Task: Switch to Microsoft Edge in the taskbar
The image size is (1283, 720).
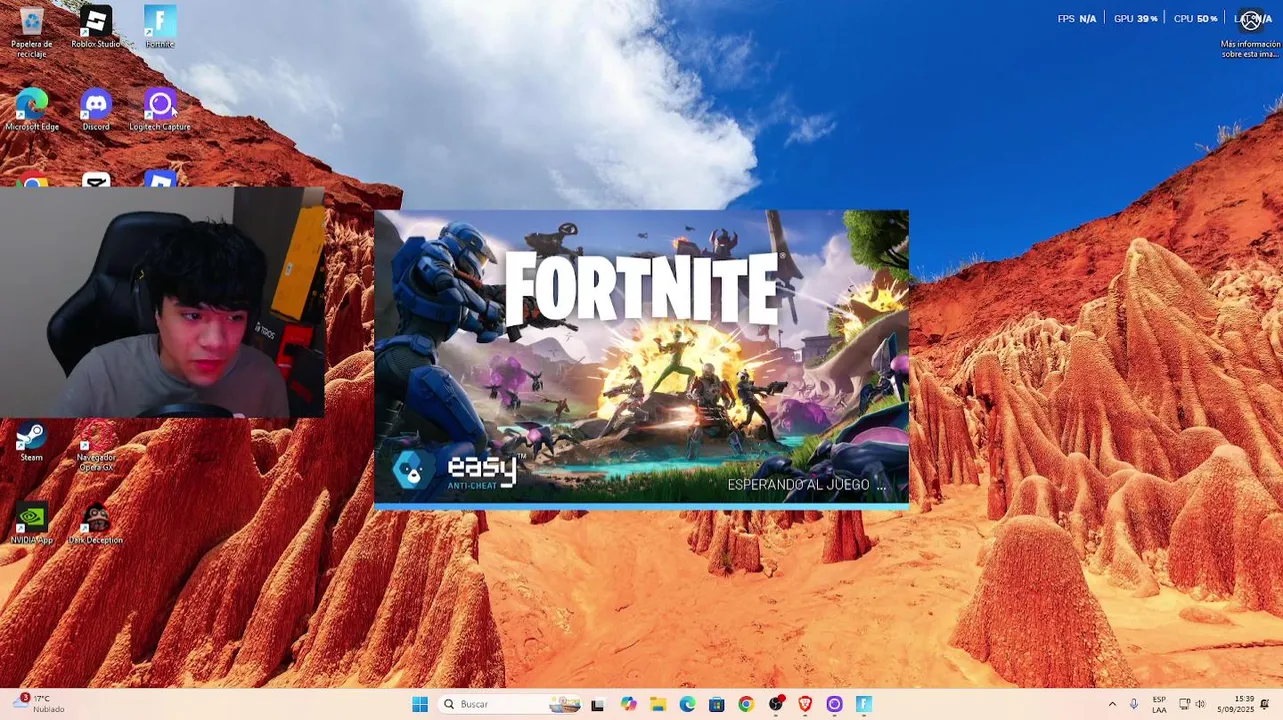Action: (687, 704)
